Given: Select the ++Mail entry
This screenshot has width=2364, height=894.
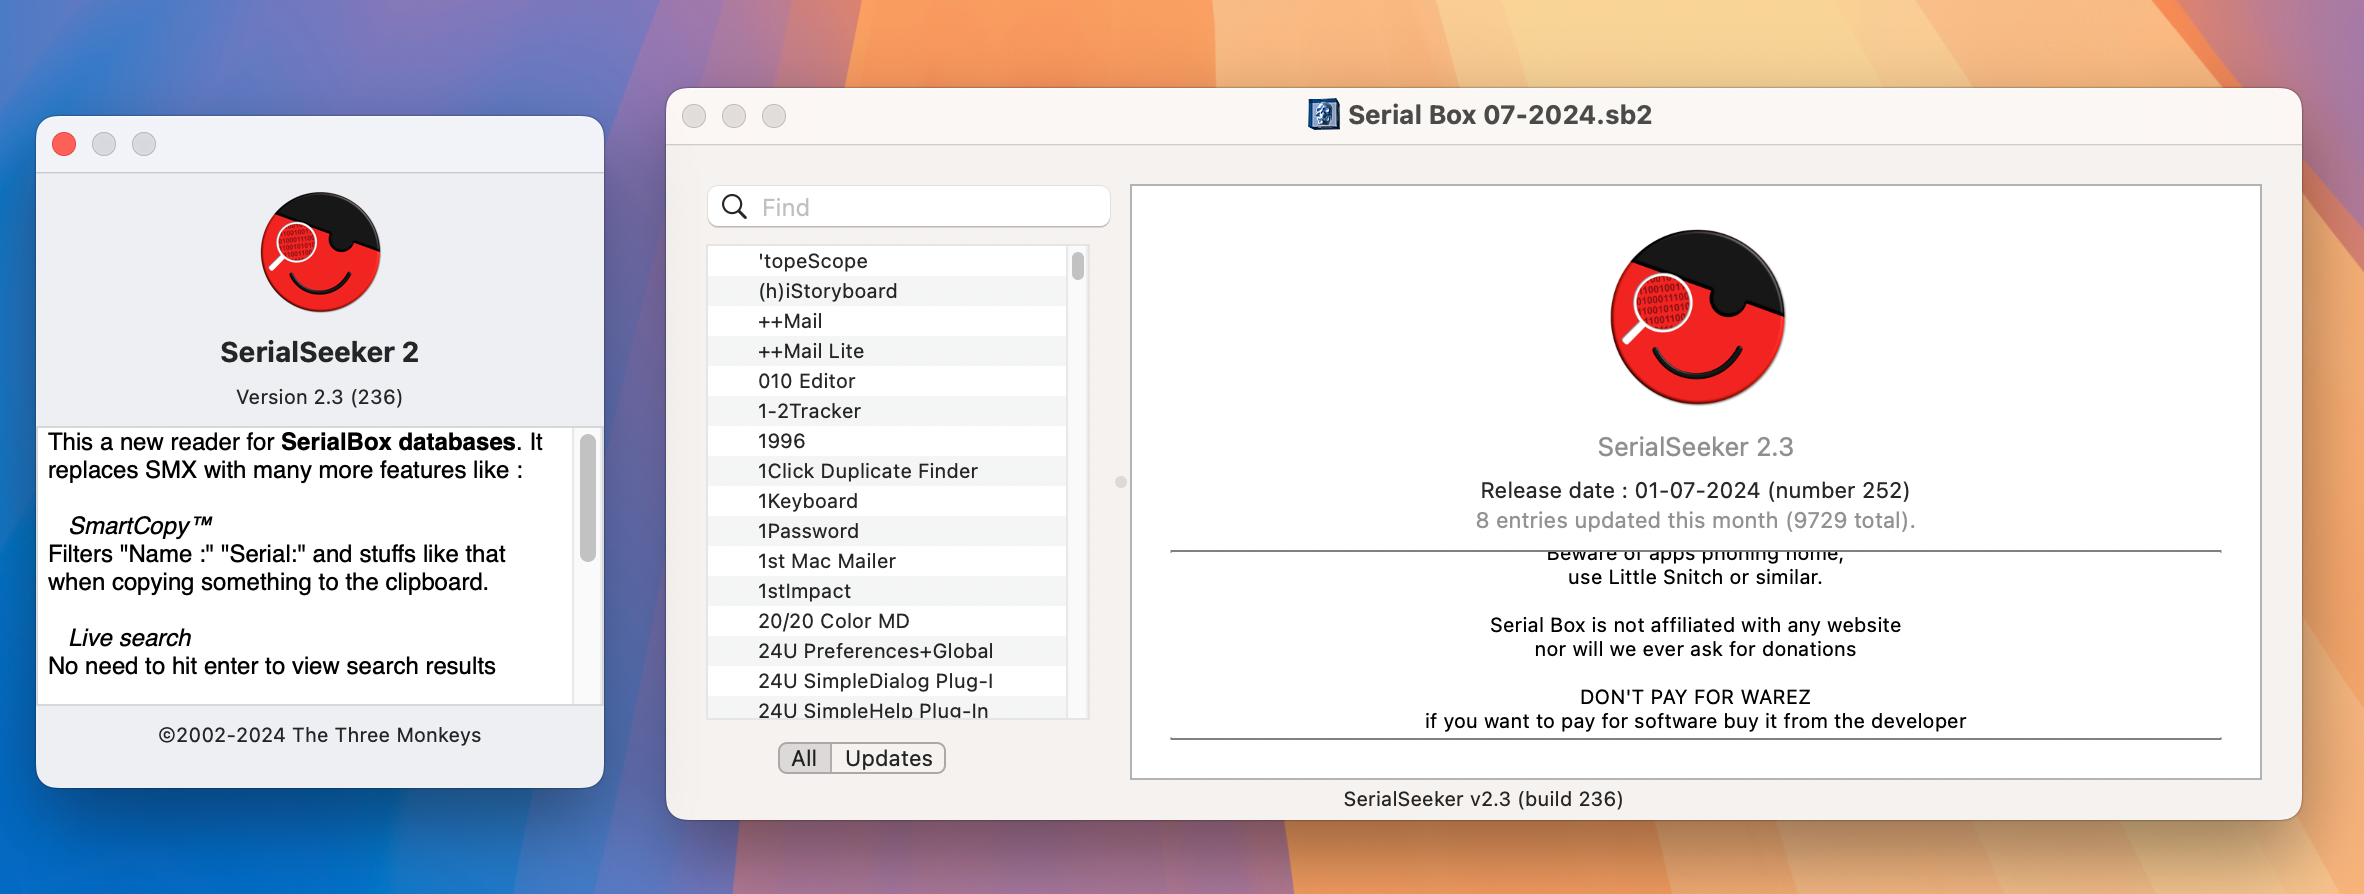Looking at the screenshot, I should [887, 321].
